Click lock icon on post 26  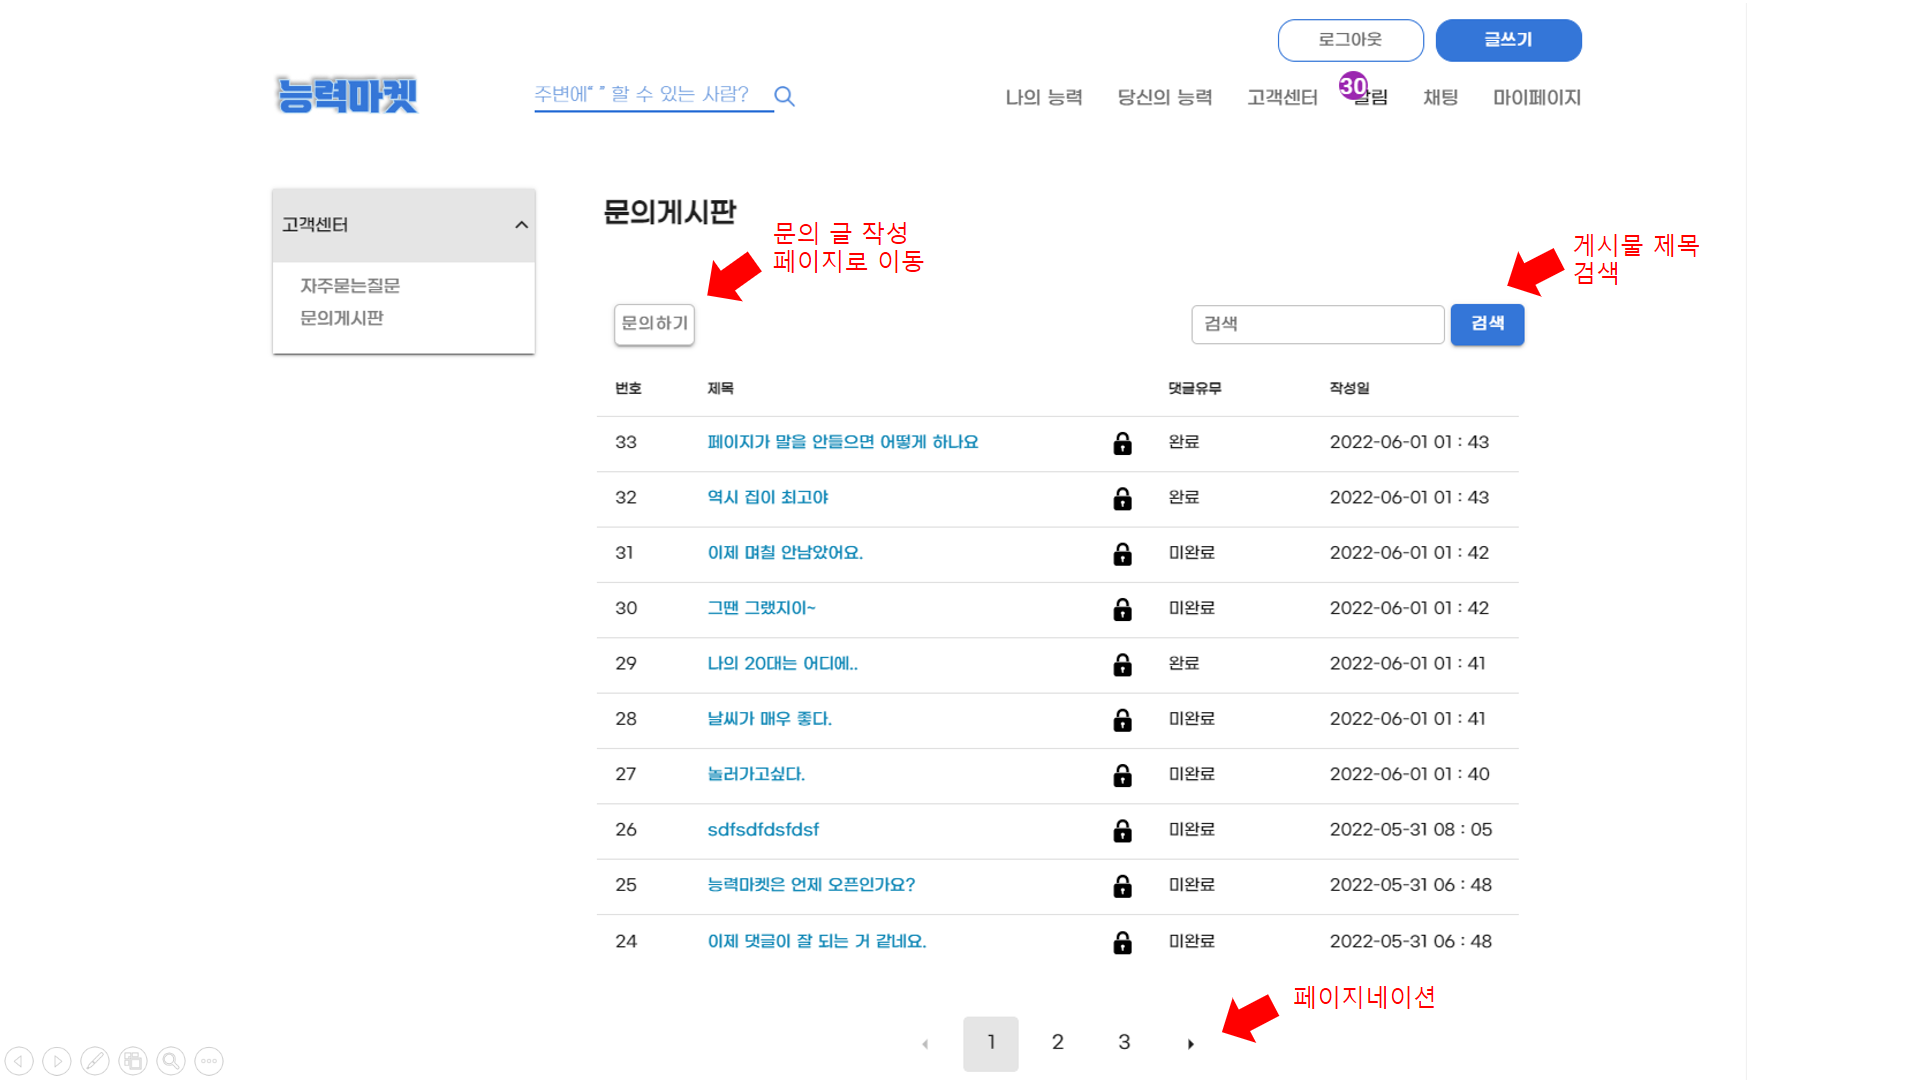click(1122, 830)
